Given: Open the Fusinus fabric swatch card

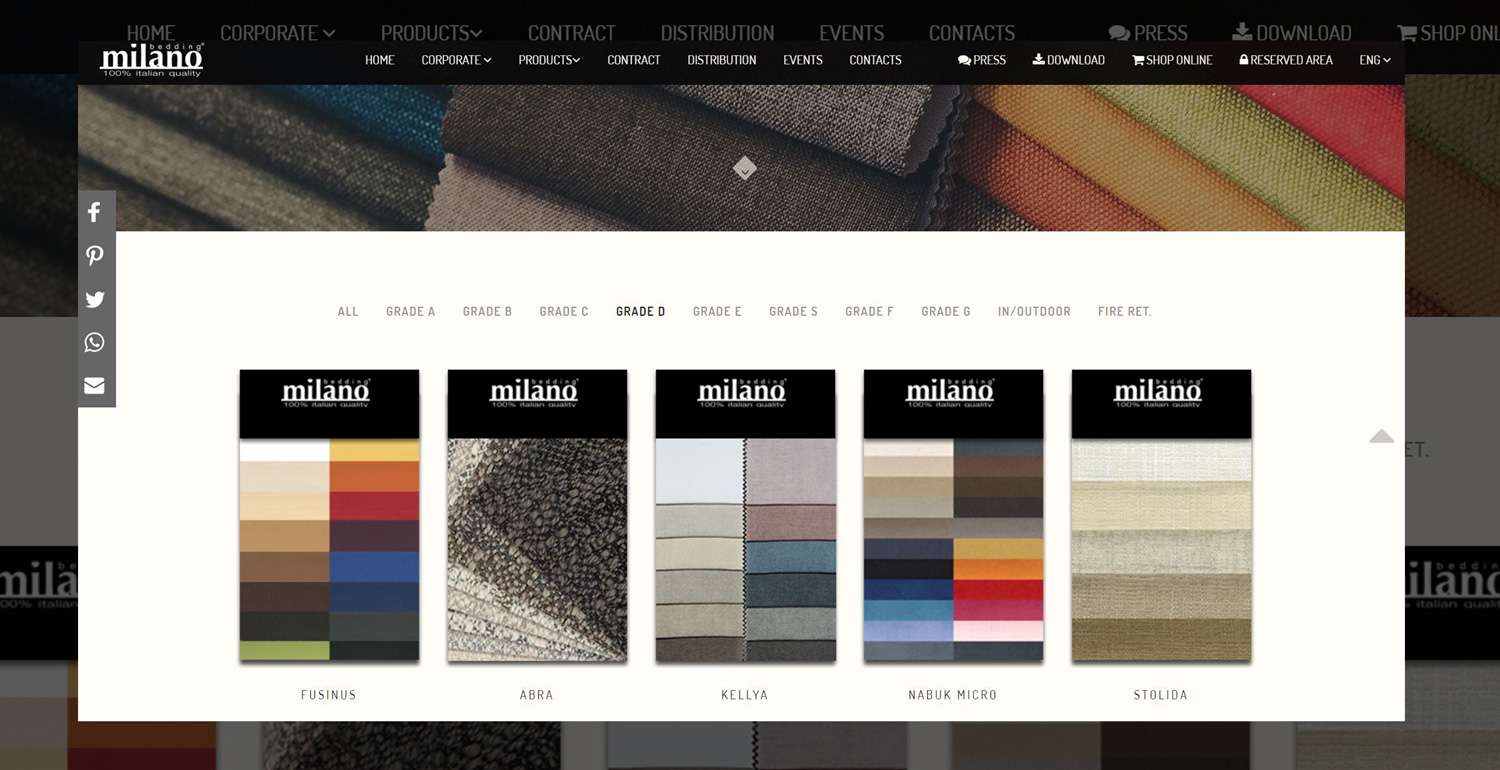Looking at the screenshot, I should point(329,515).
